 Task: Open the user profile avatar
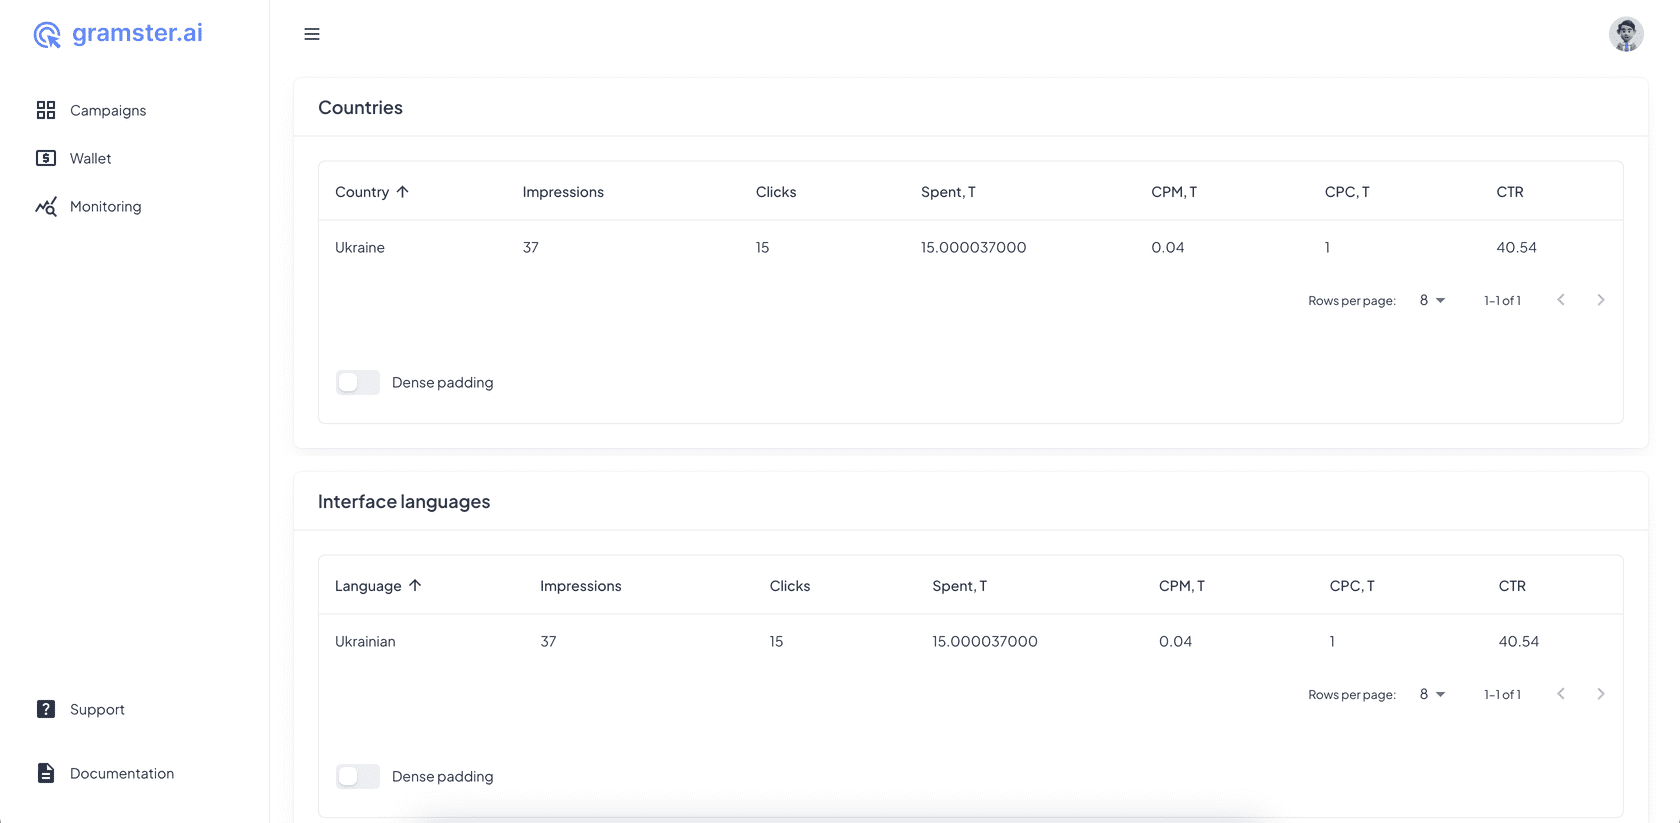[x=1625, y=34]
